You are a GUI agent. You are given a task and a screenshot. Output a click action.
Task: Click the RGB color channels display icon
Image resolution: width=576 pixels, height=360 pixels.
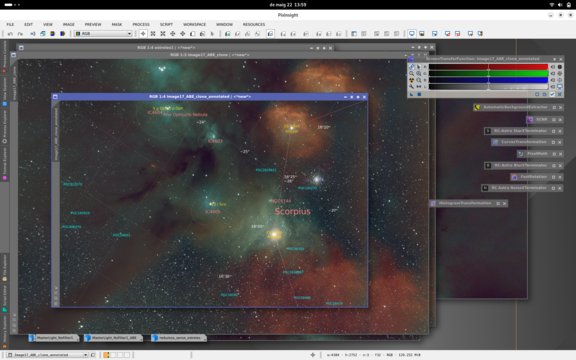coord(53,34)
